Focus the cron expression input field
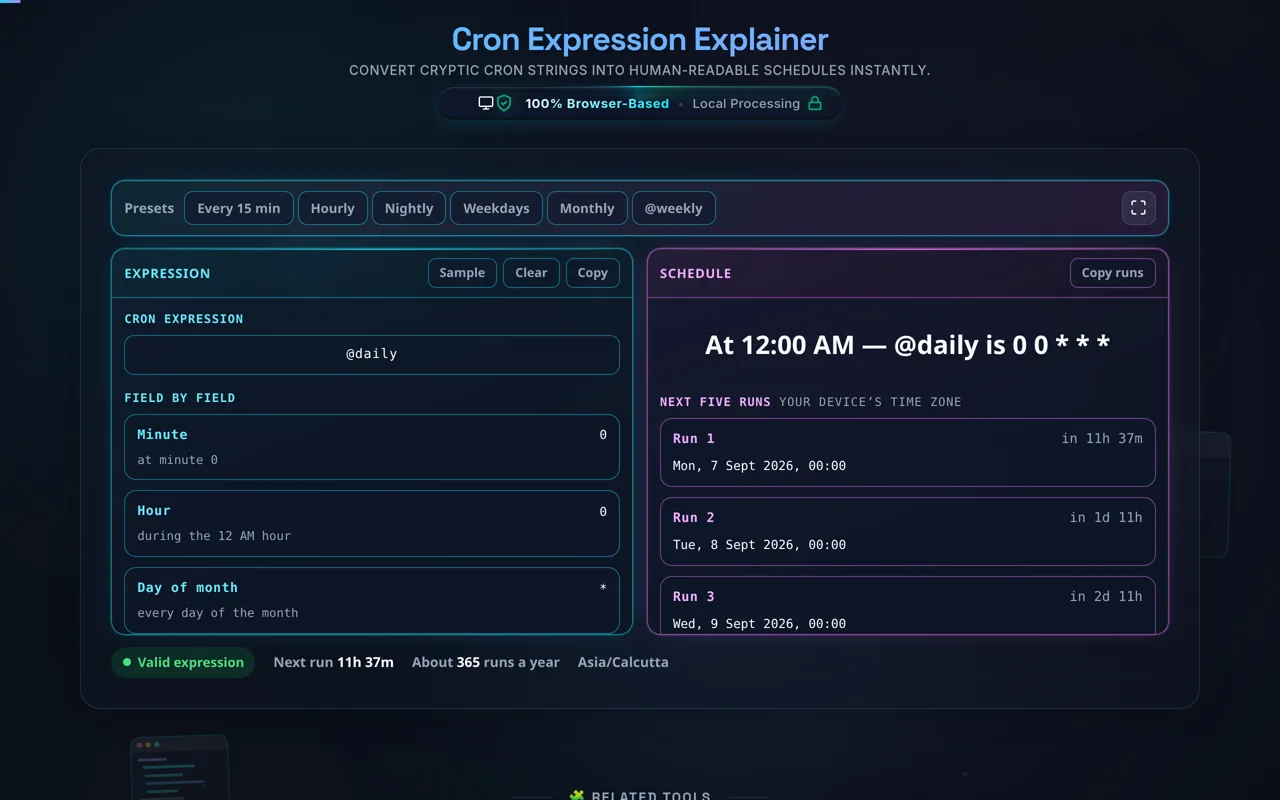1280x800 pixels. point(372,354)
